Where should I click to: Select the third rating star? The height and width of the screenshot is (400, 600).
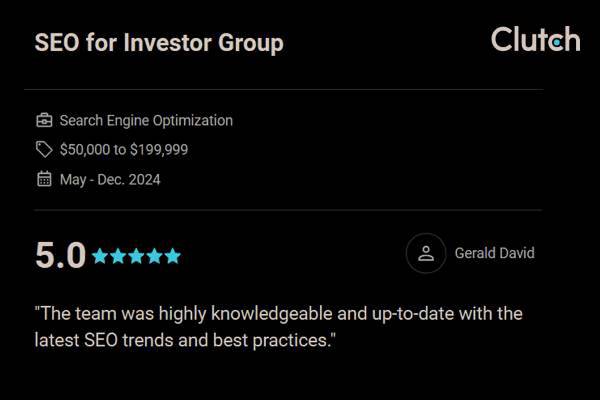point(136,256)
